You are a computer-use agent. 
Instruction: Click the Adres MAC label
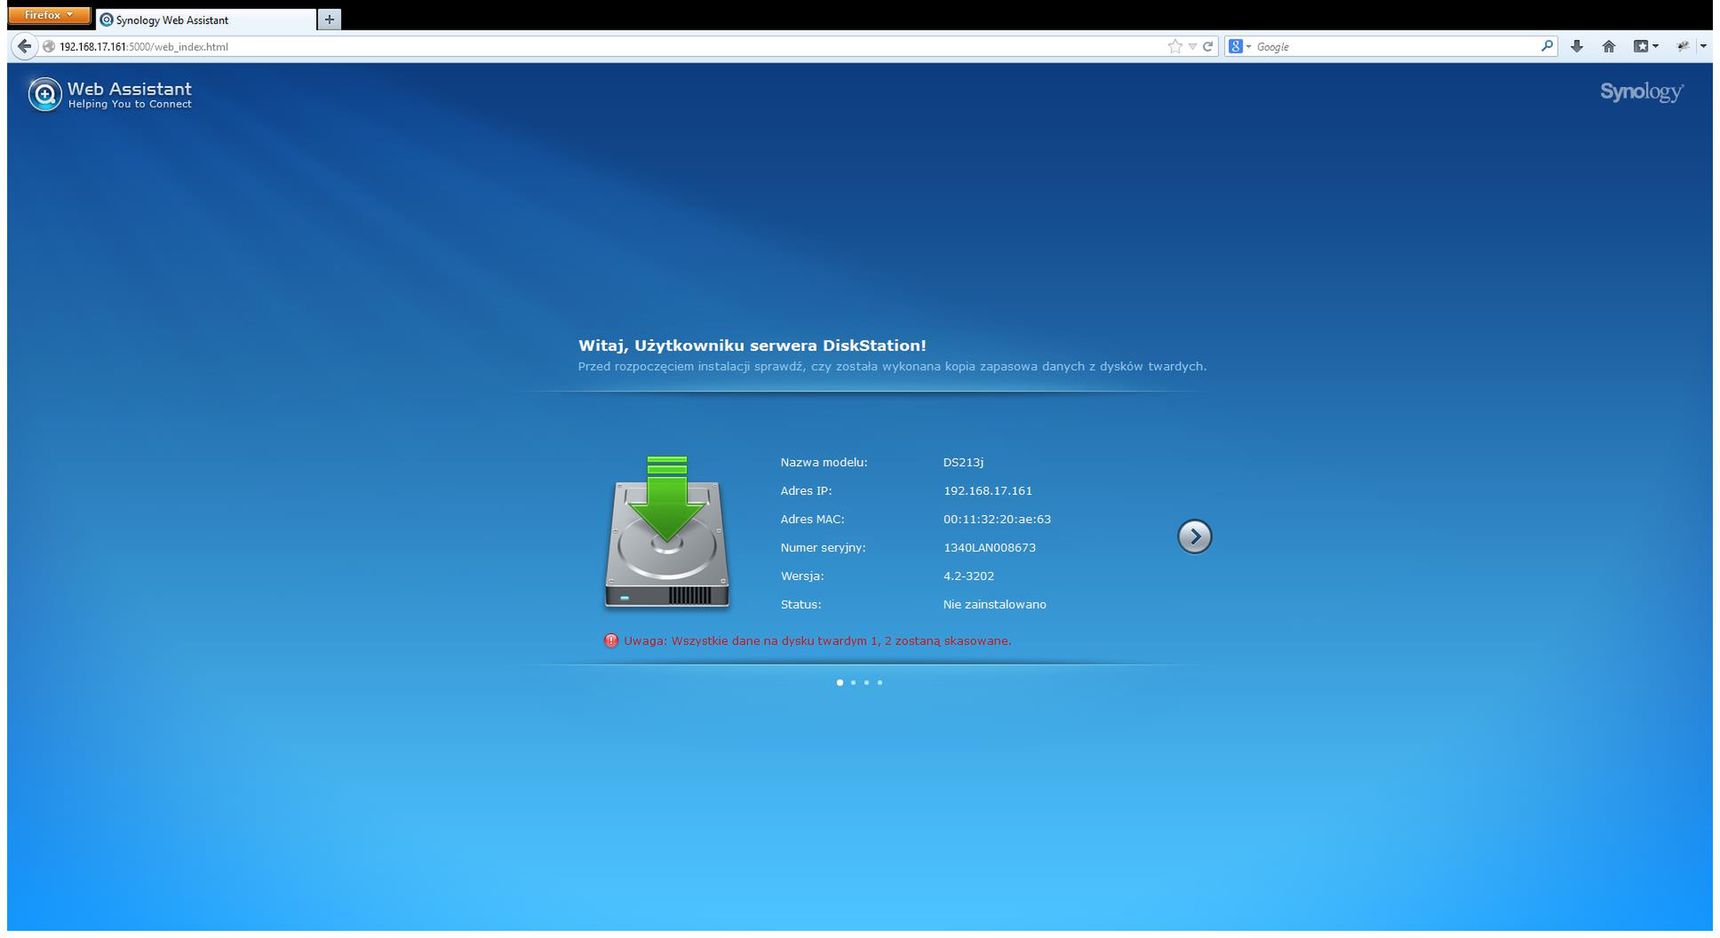coord(812,519)
